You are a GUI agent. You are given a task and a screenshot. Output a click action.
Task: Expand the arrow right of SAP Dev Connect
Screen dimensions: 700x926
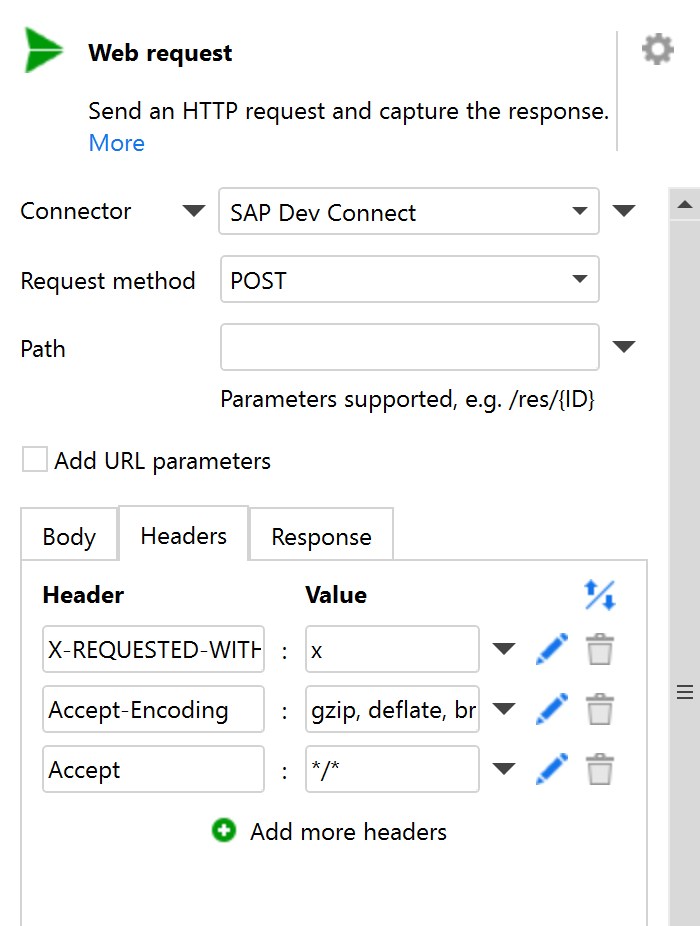click(x=624, y=210)
